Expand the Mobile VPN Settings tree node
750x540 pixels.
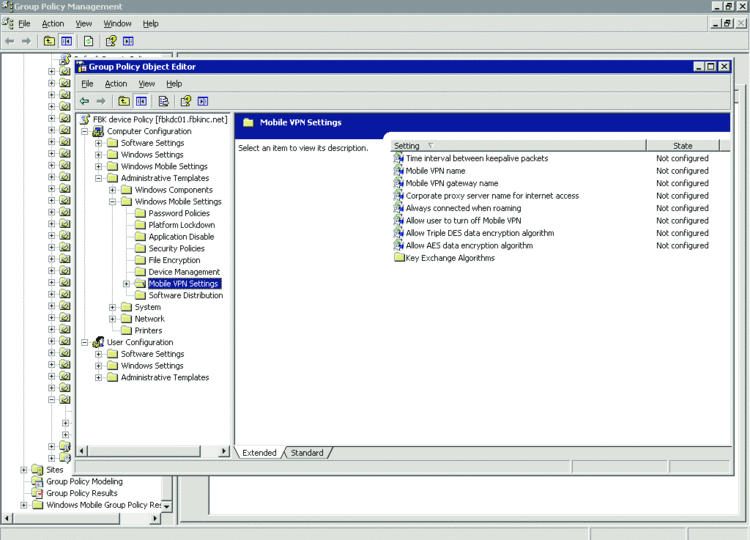127,284
